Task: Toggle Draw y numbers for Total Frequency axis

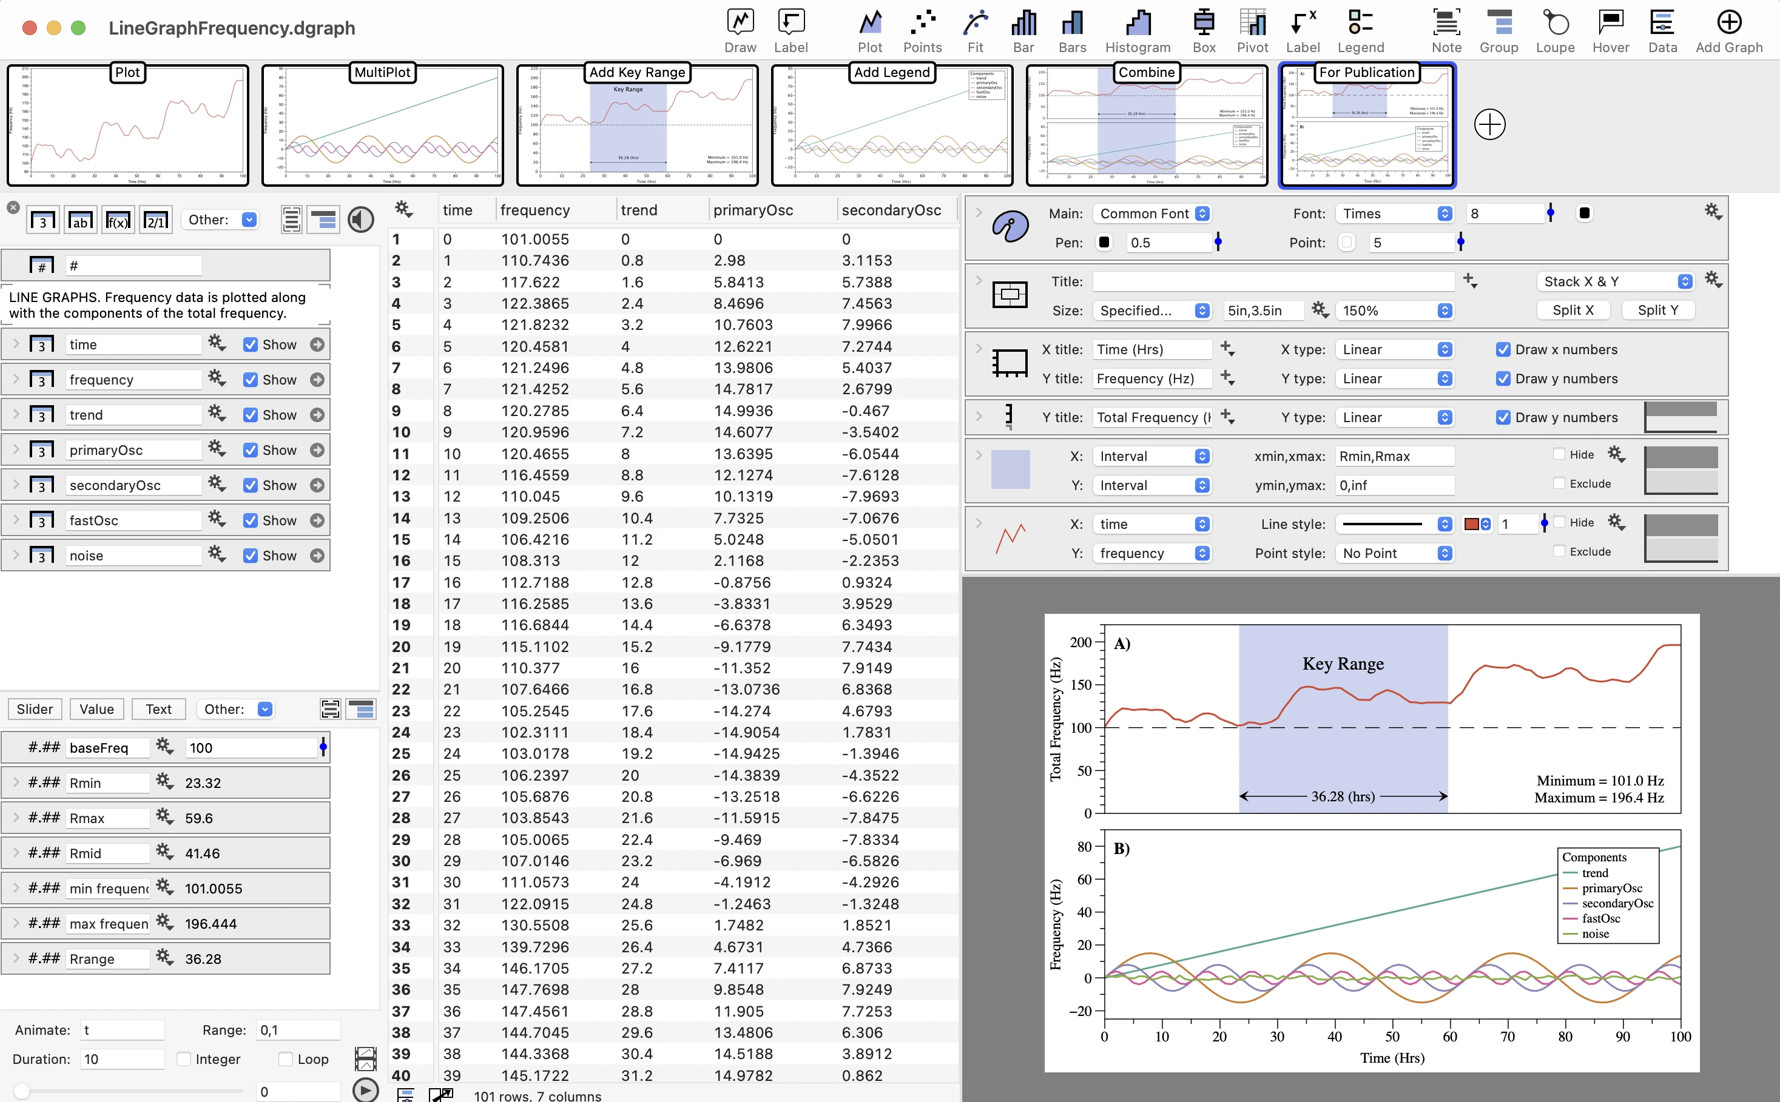Action: [1502, 417]
